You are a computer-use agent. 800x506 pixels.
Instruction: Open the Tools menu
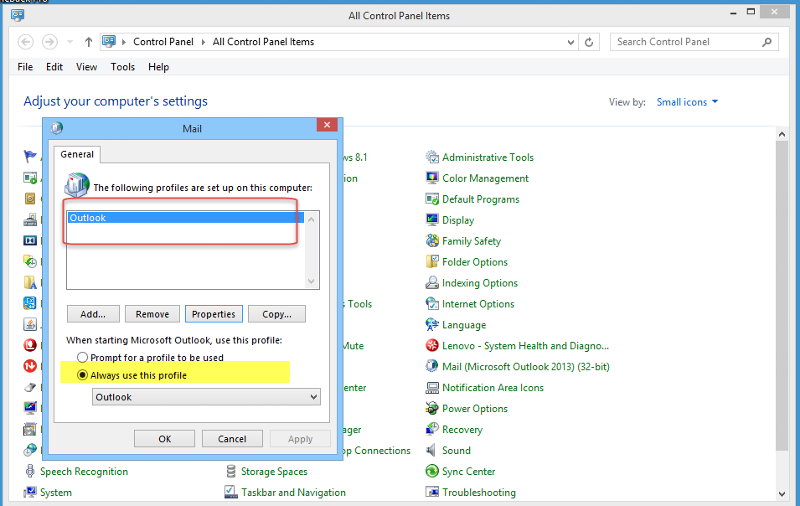click(x=122, y=67)
